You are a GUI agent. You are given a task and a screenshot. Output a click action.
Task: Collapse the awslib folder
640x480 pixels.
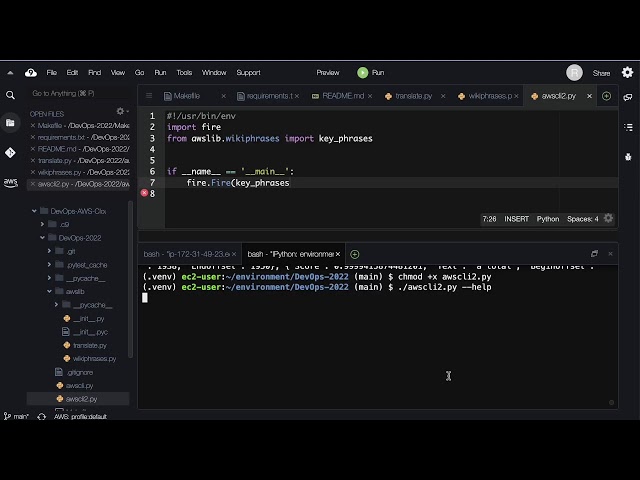(49, 291)
